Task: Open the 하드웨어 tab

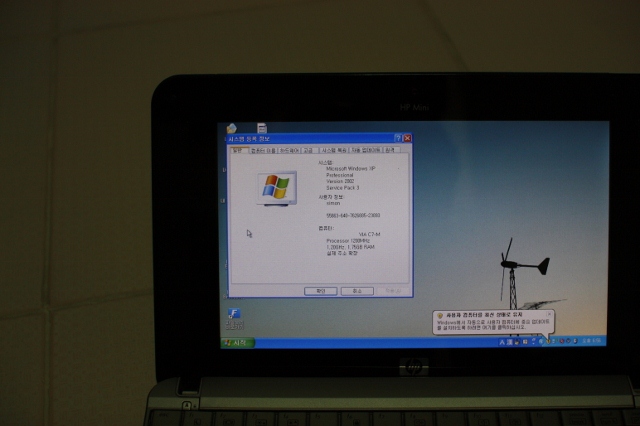Action: (289, 150)
